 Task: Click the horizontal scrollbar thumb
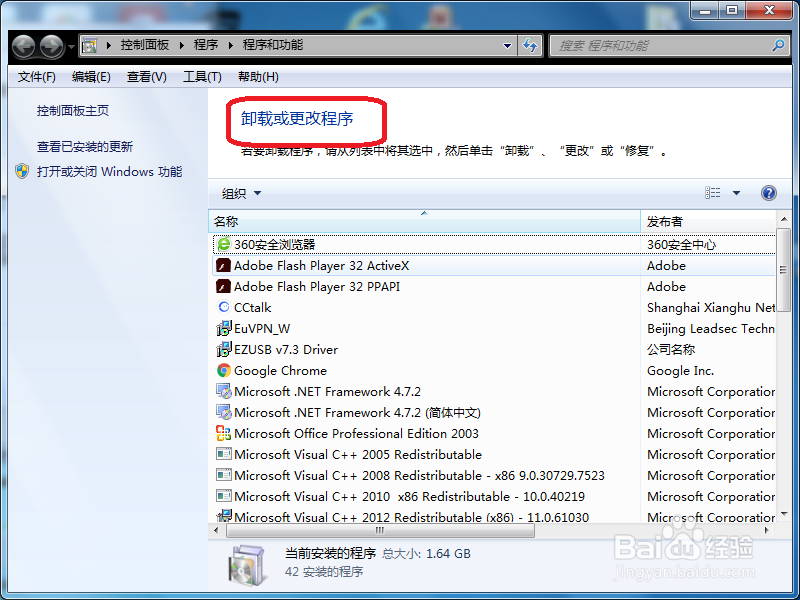(x=380, y=531)
